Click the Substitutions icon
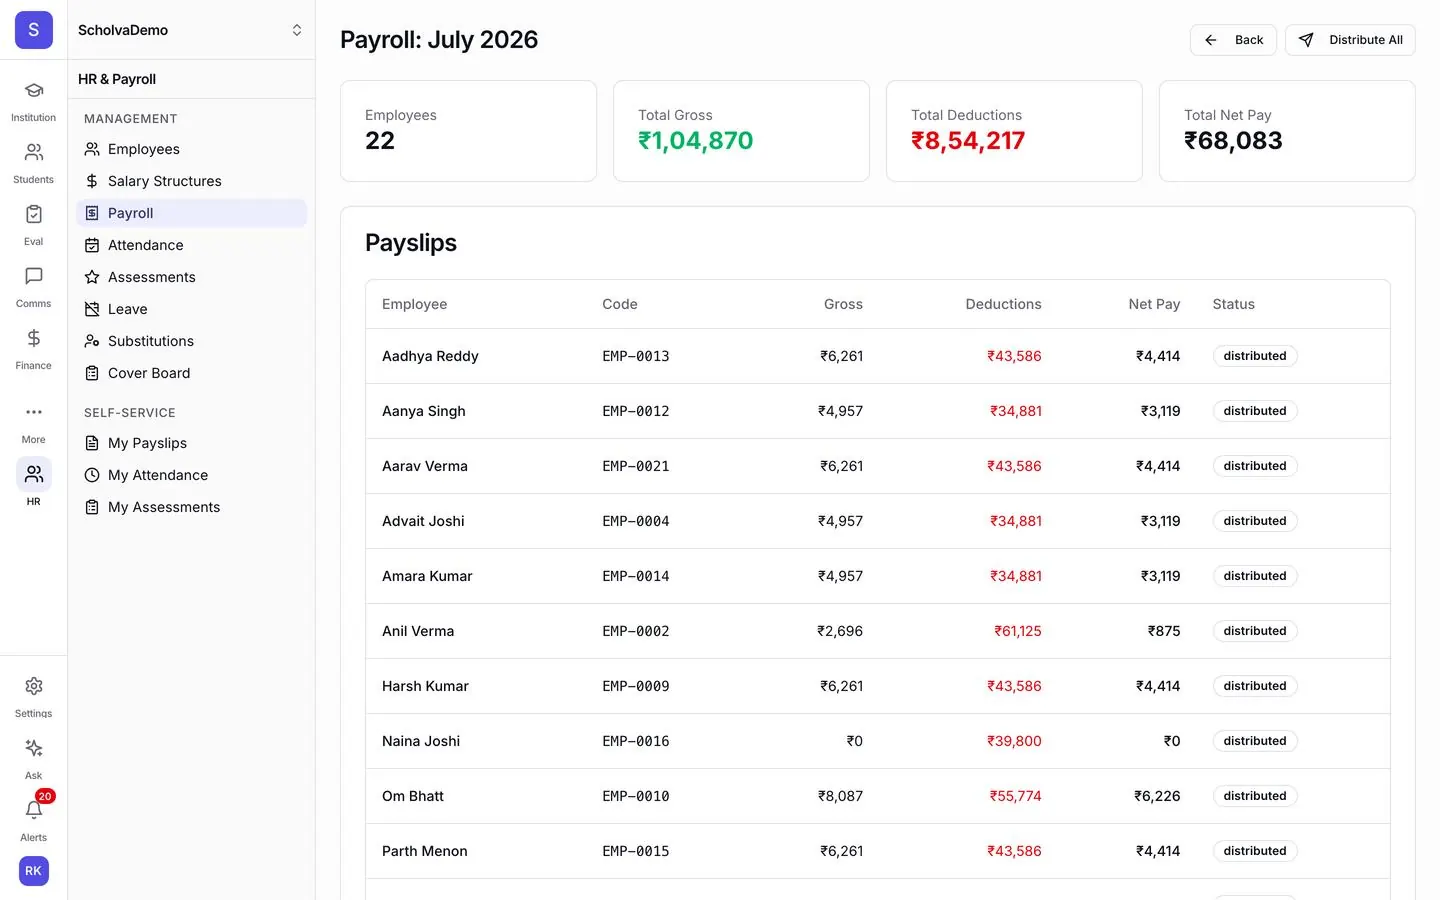This screenshot has width=1440, height=900. click(92, 341)
